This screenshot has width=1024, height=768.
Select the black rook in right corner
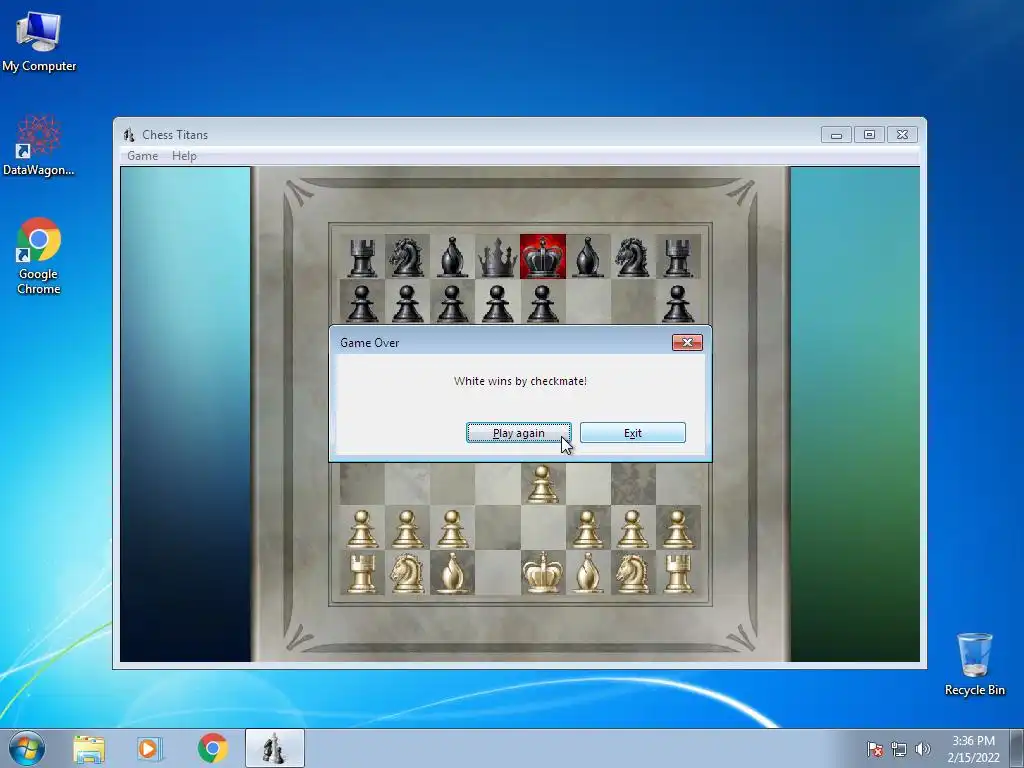[x=678, y=257]
